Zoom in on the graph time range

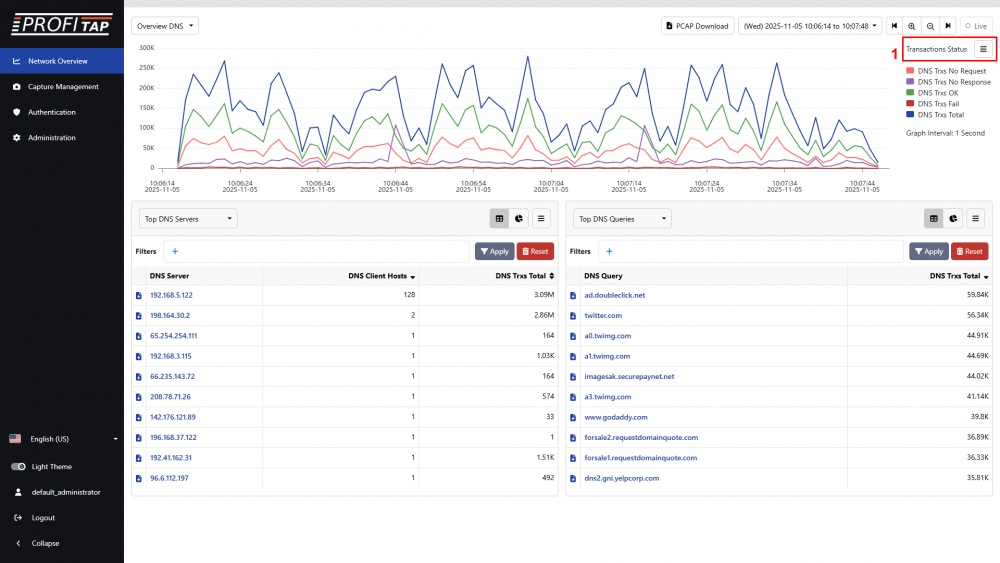pyautogui.click(x=912, y=26)
